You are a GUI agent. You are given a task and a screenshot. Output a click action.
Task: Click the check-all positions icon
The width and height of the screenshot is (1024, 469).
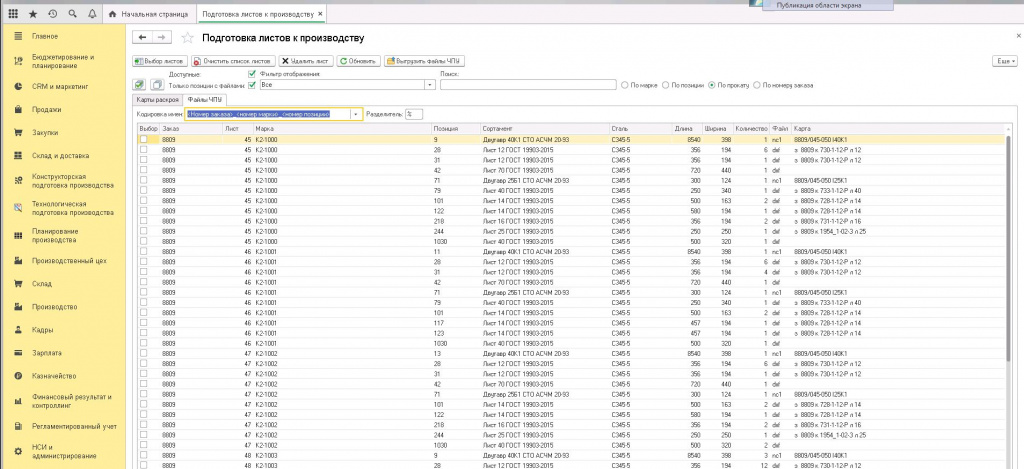coord(139,85)
